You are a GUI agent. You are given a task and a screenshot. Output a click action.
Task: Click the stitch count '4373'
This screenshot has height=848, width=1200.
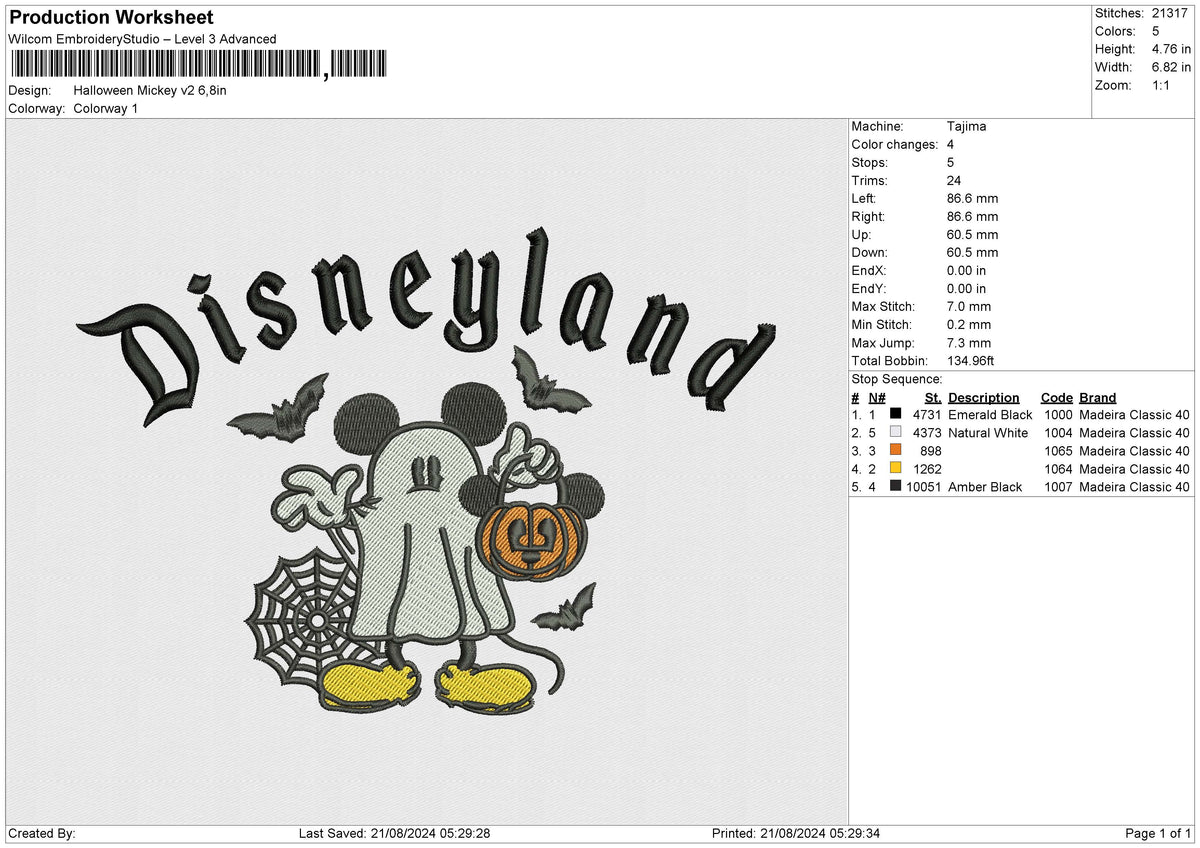[x=927, y=433]
